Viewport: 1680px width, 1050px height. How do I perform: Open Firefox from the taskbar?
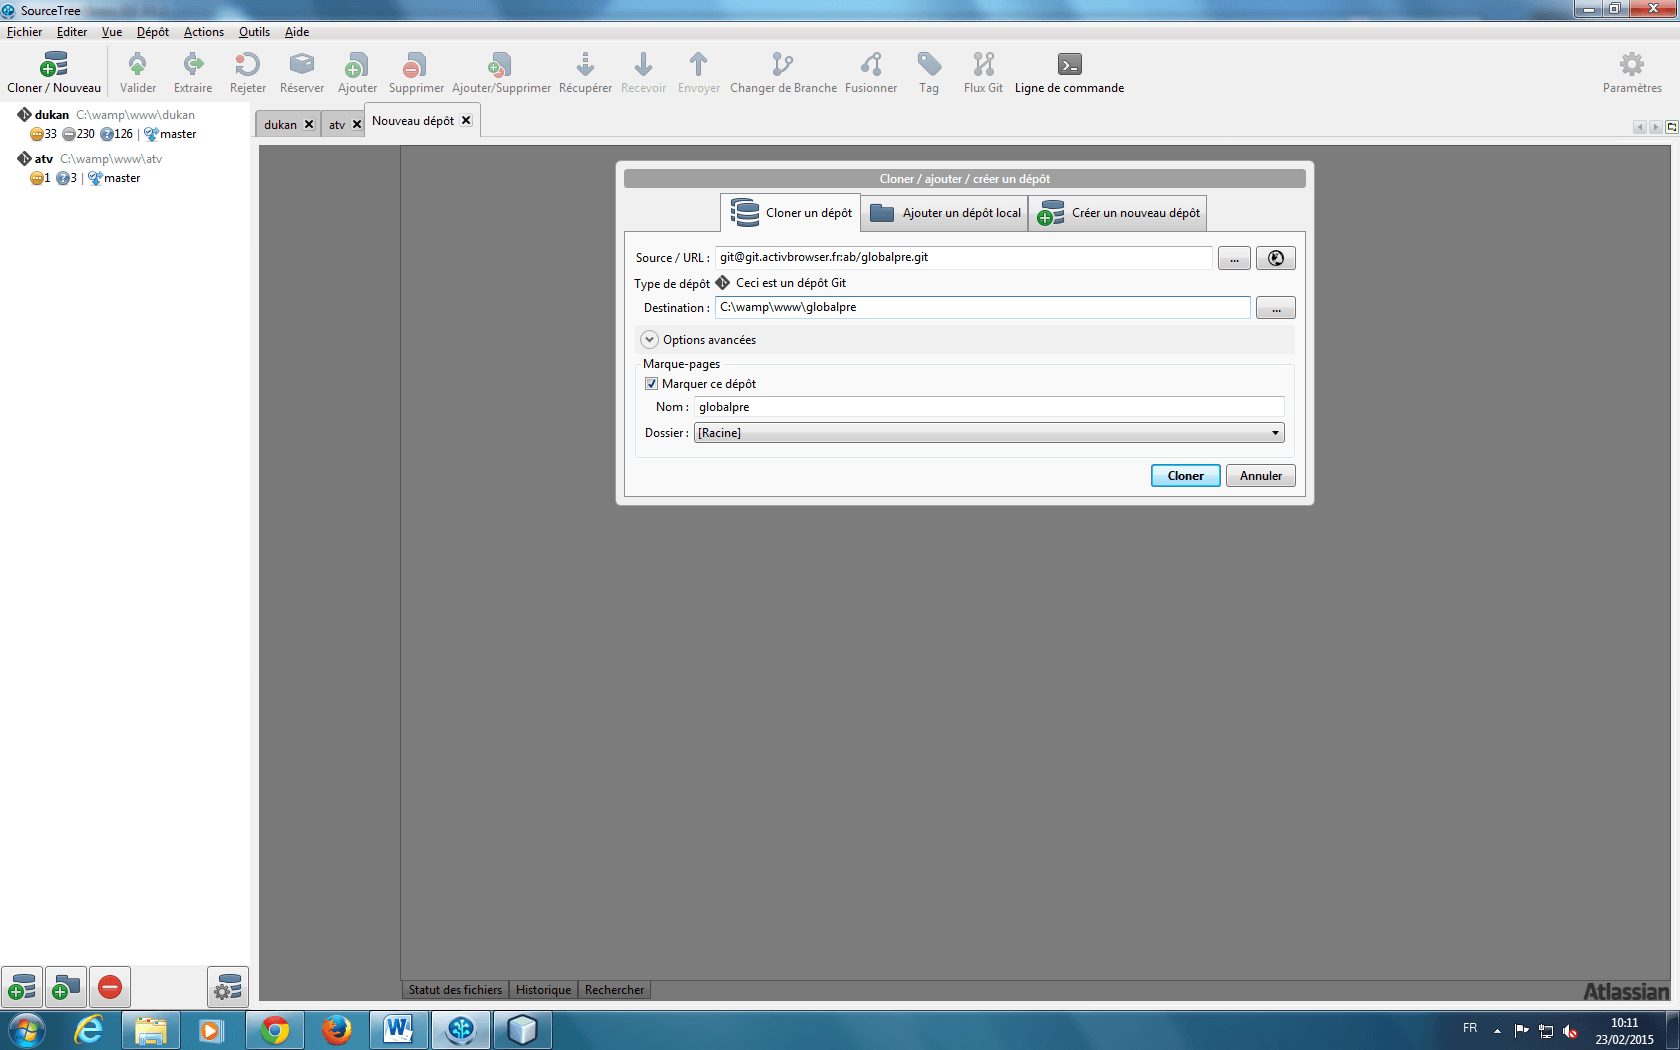click(x=336, y=1029)
